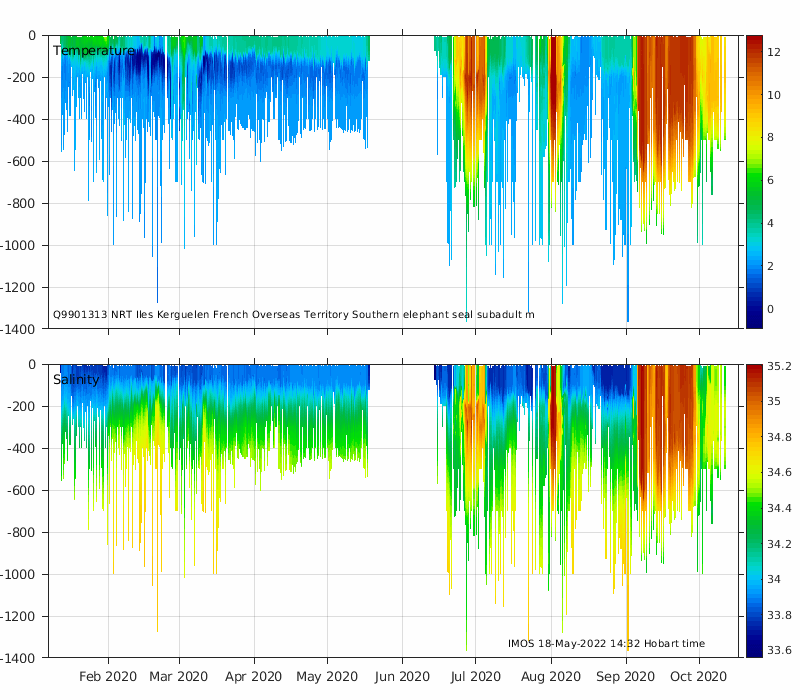Screen dimensions: 800x700
Task: Select the Mar 2020 x-axis label
Action: 179,677
